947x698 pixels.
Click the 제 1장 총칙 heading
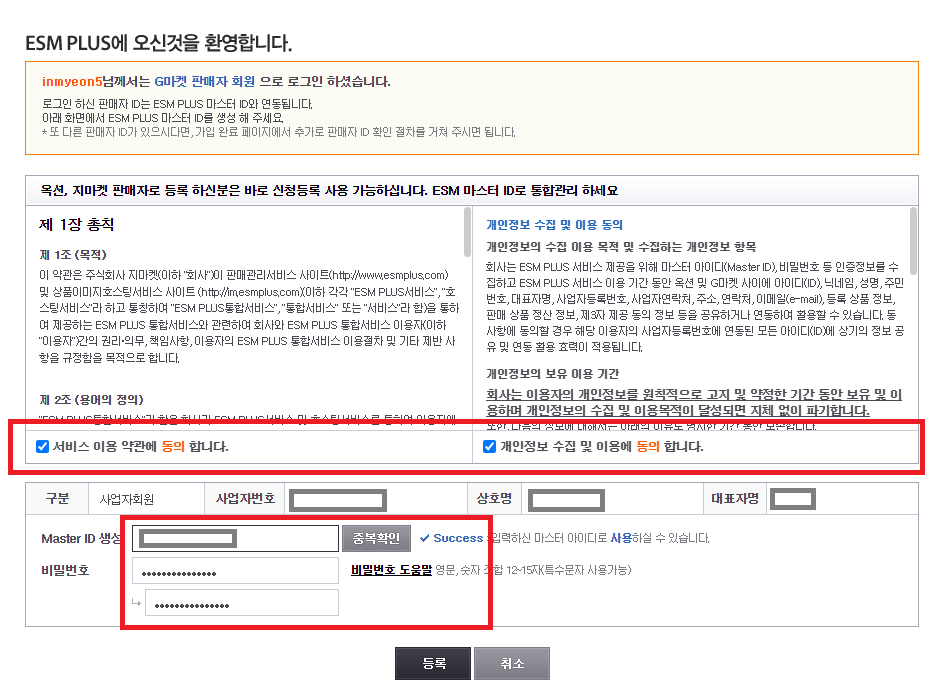coord(77,225)
